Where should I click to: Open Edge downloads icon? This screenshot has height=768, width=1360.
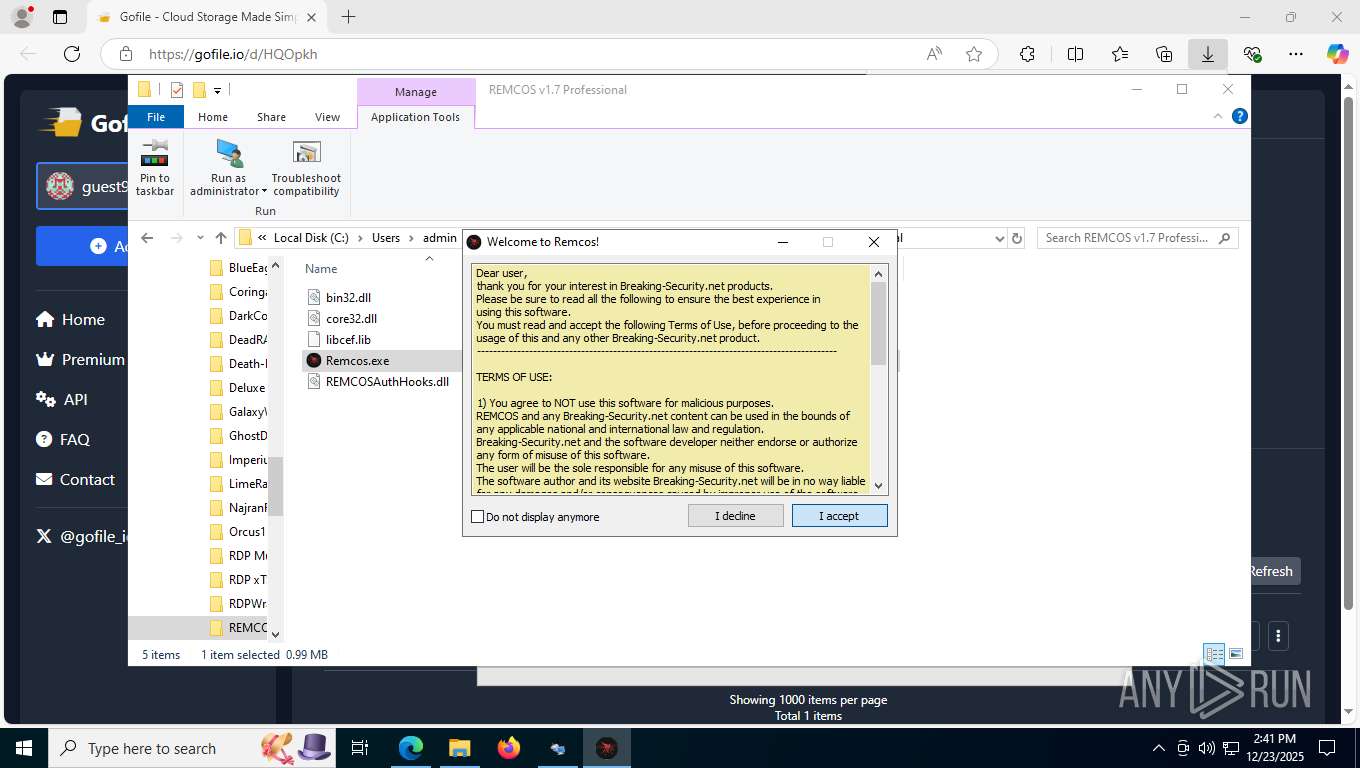(x=1208, y=54)
